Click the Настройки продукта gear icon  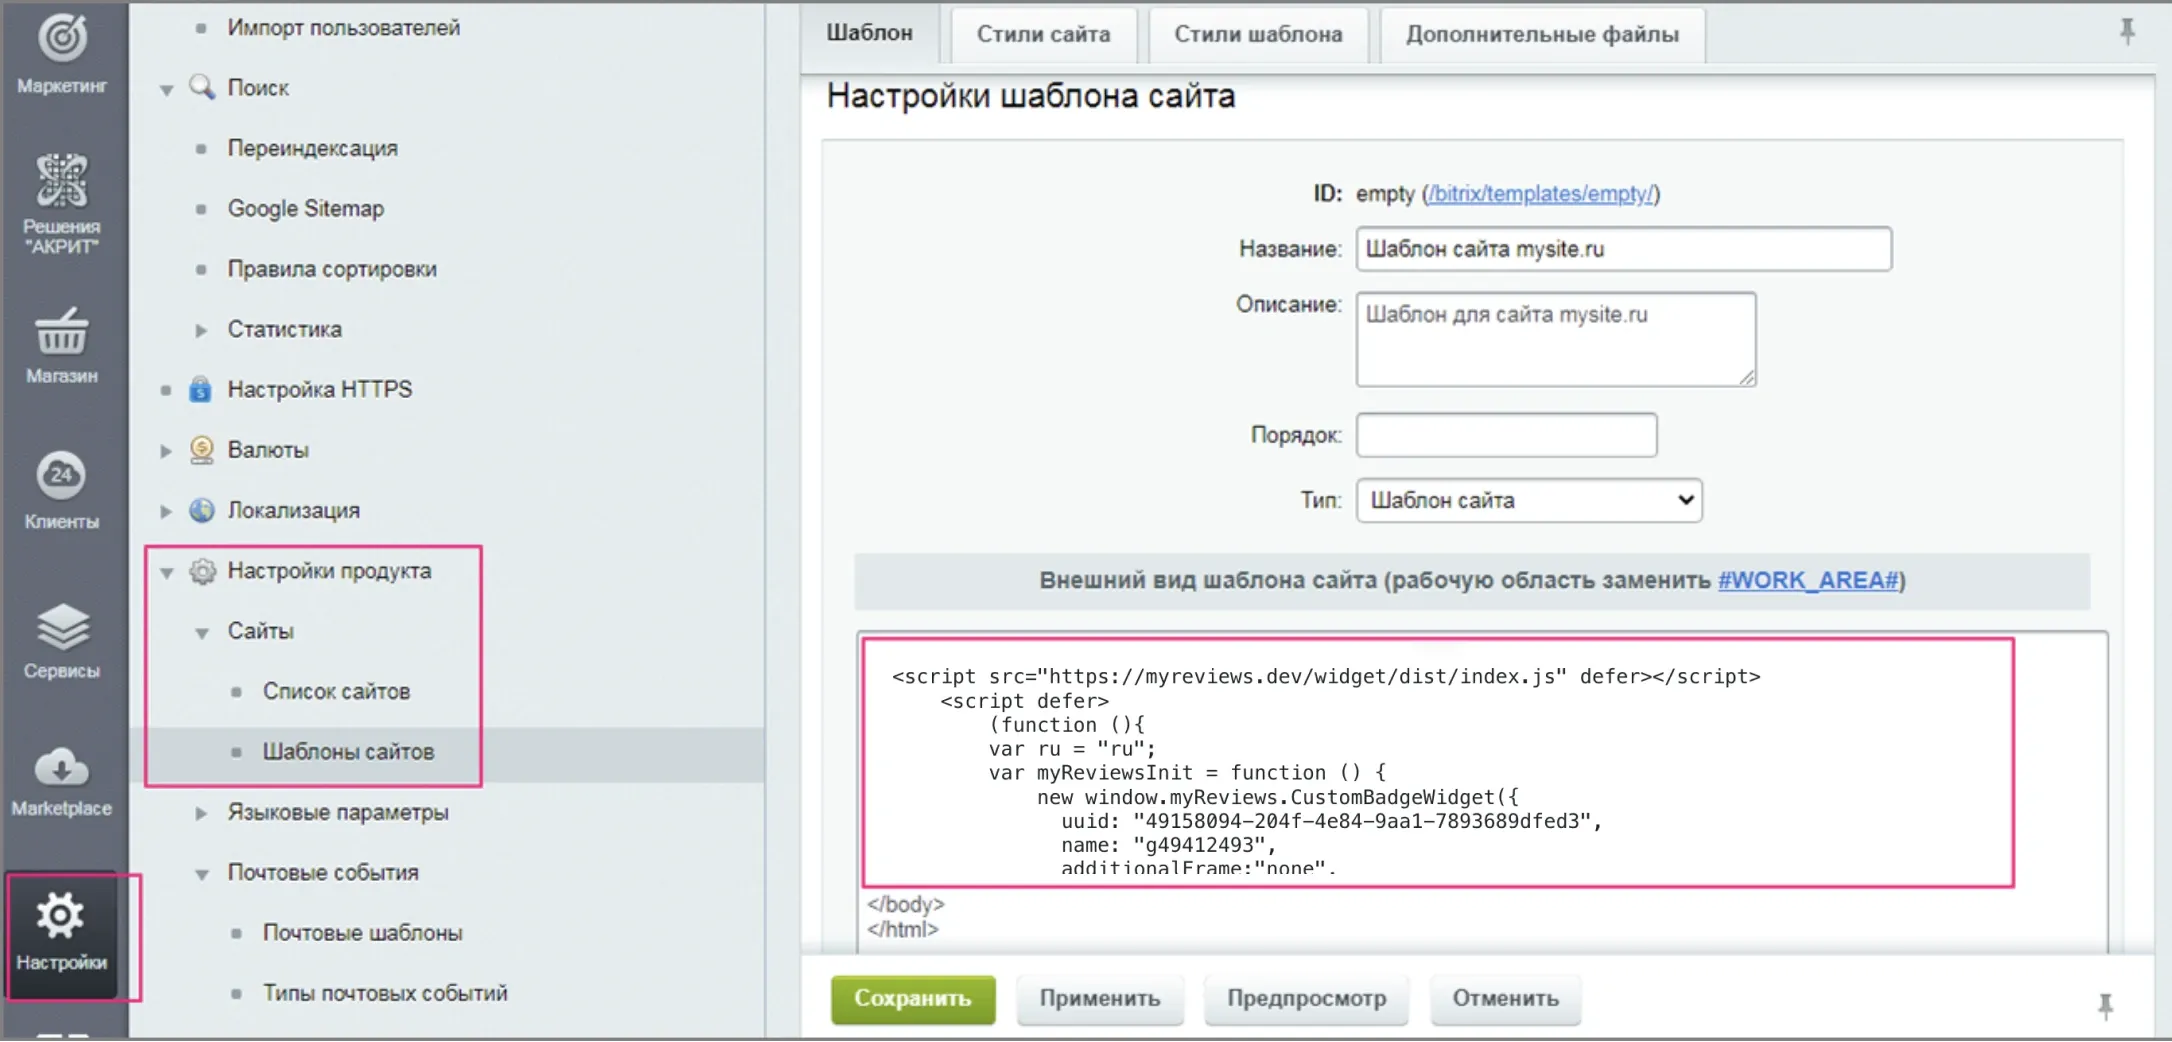[x=202, y=571]
